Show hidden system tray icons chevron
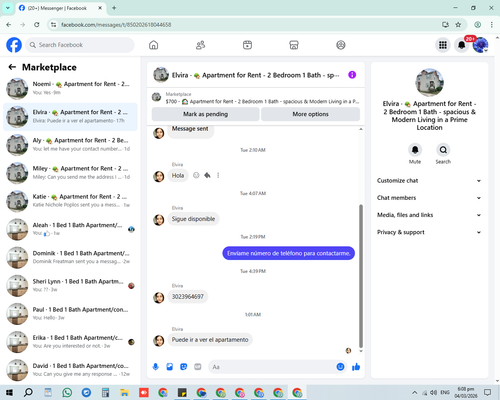500x400 pixels. pos(414,392)
